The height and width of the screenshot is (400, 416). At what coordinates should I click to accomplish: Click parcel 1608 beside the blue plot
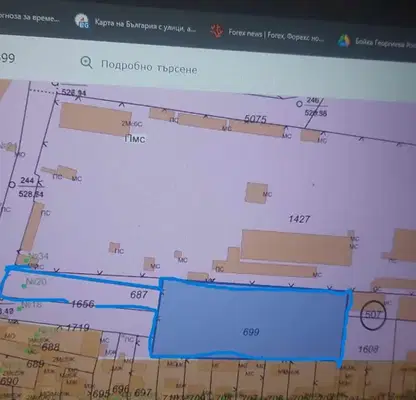pyautogui.click(x=368, y=349)
